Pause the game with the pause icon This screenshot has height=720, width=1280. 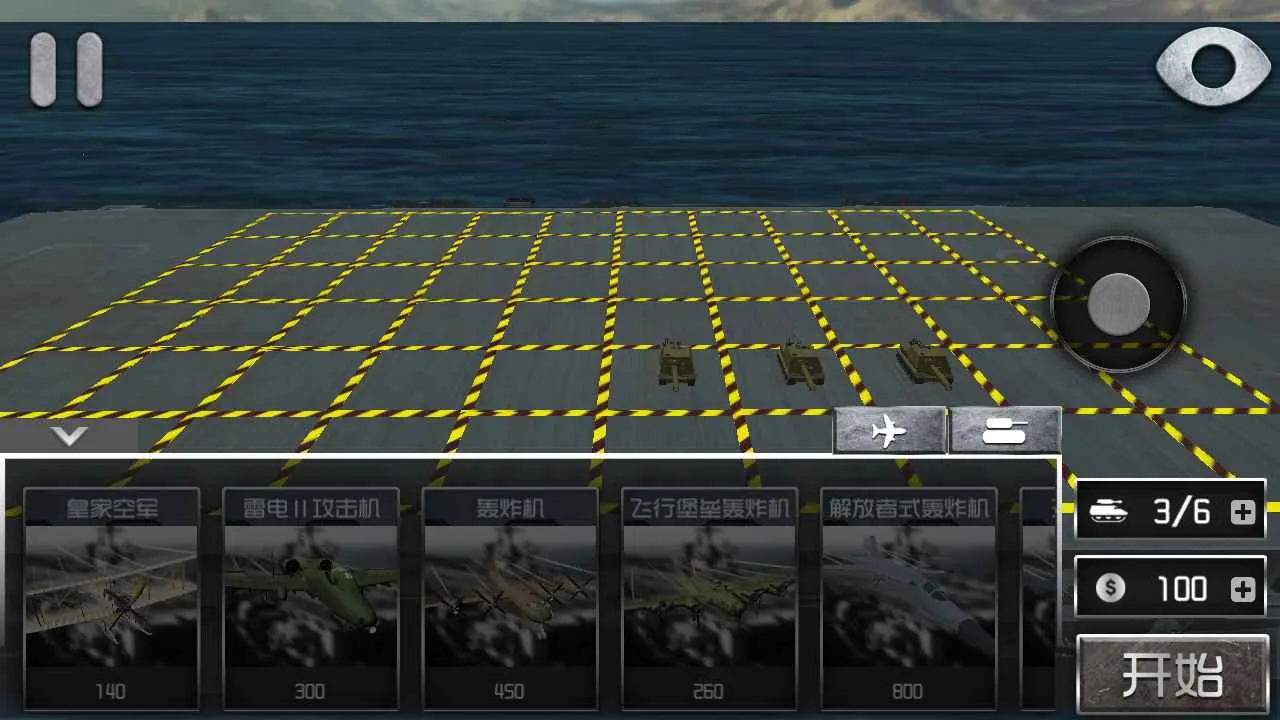click(66, 69)
